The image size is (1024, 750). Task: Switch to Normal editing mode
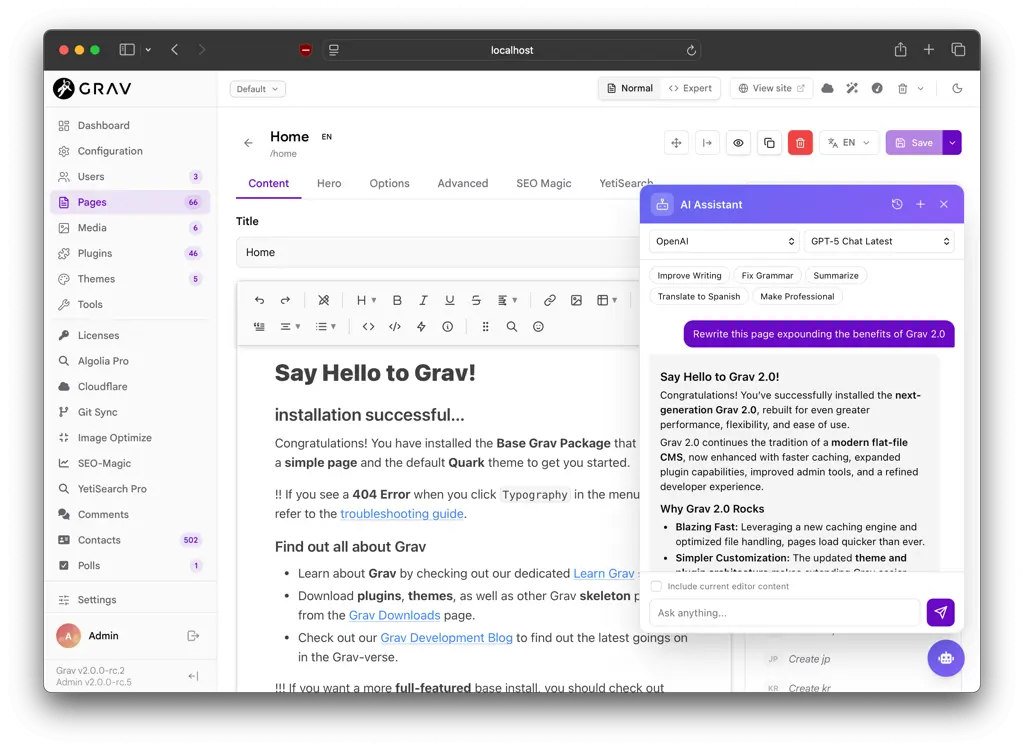pos(630,88)
